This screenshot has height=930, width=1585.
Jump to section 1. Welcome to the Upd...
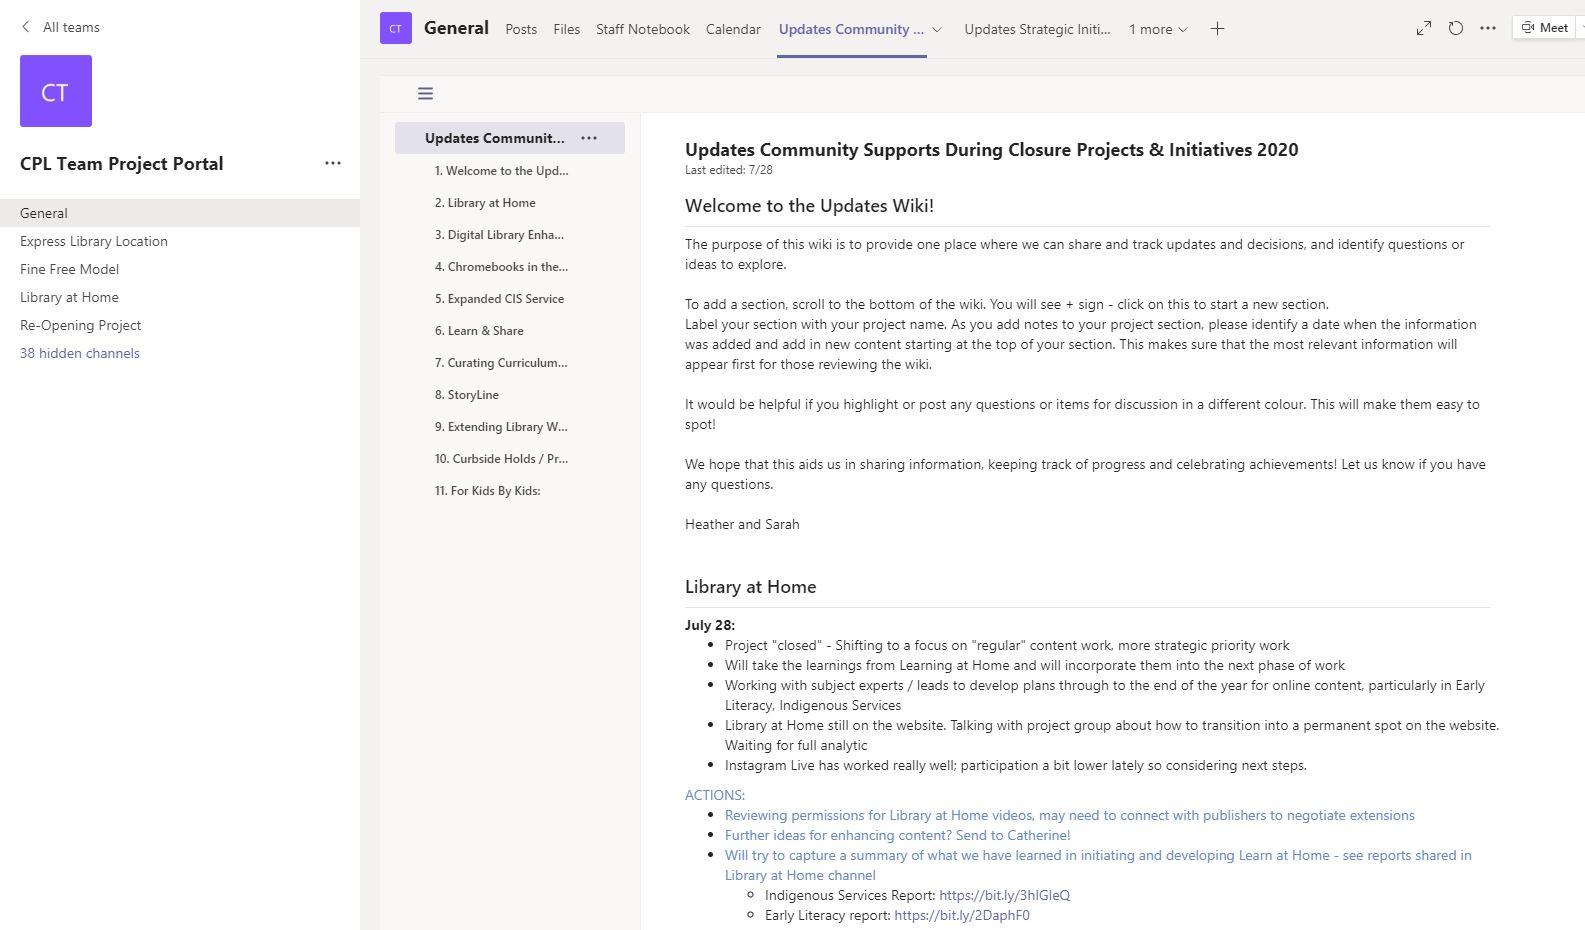point(501,171)
